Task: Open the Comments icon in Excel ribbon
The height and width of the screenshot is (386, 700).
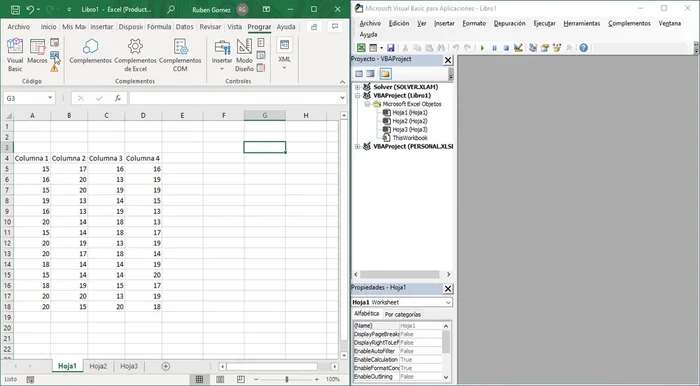Action: (335, 27)
